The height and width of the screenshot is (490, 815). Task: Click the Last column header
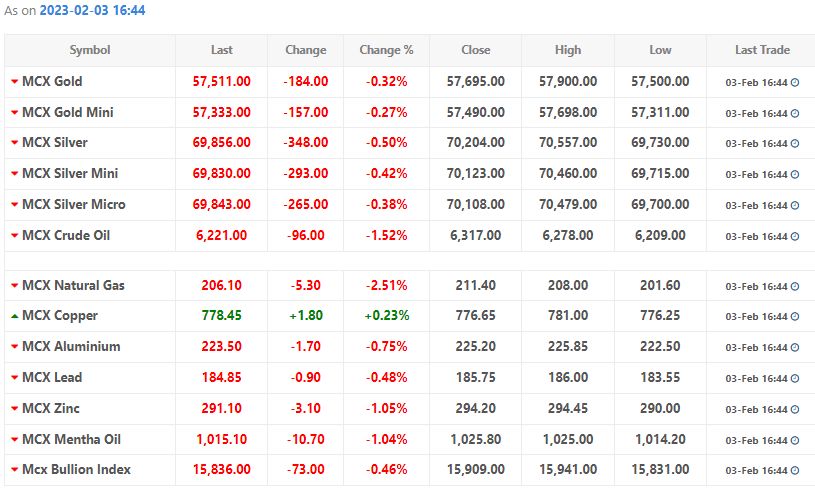(x=221, y=50)
